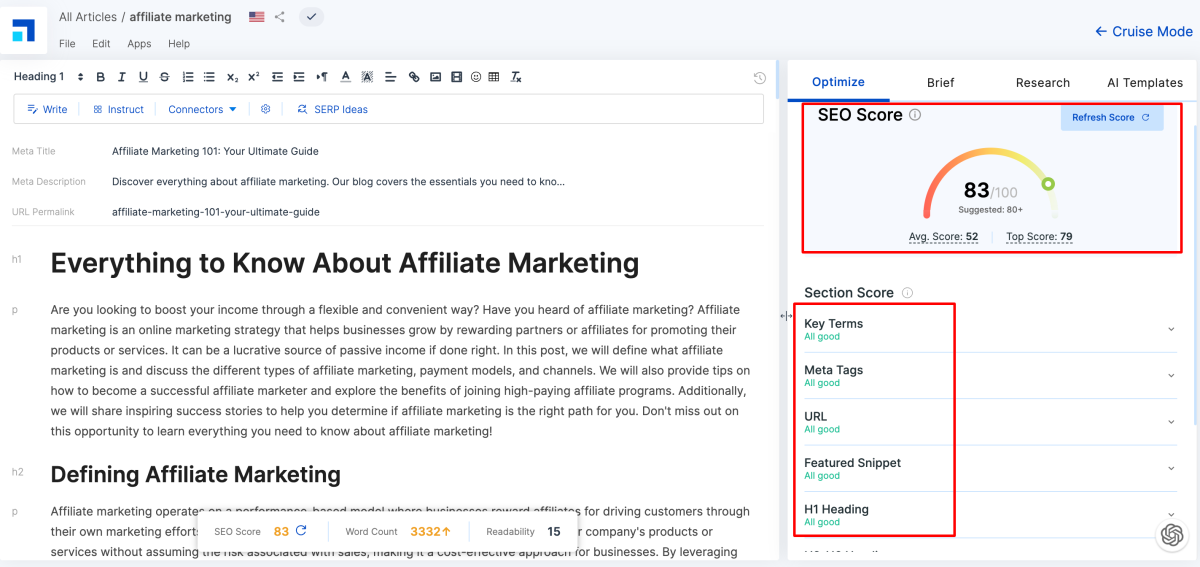The image size is (1200, 567).
Task: Click the insert image icon
Action: [435, 77]
